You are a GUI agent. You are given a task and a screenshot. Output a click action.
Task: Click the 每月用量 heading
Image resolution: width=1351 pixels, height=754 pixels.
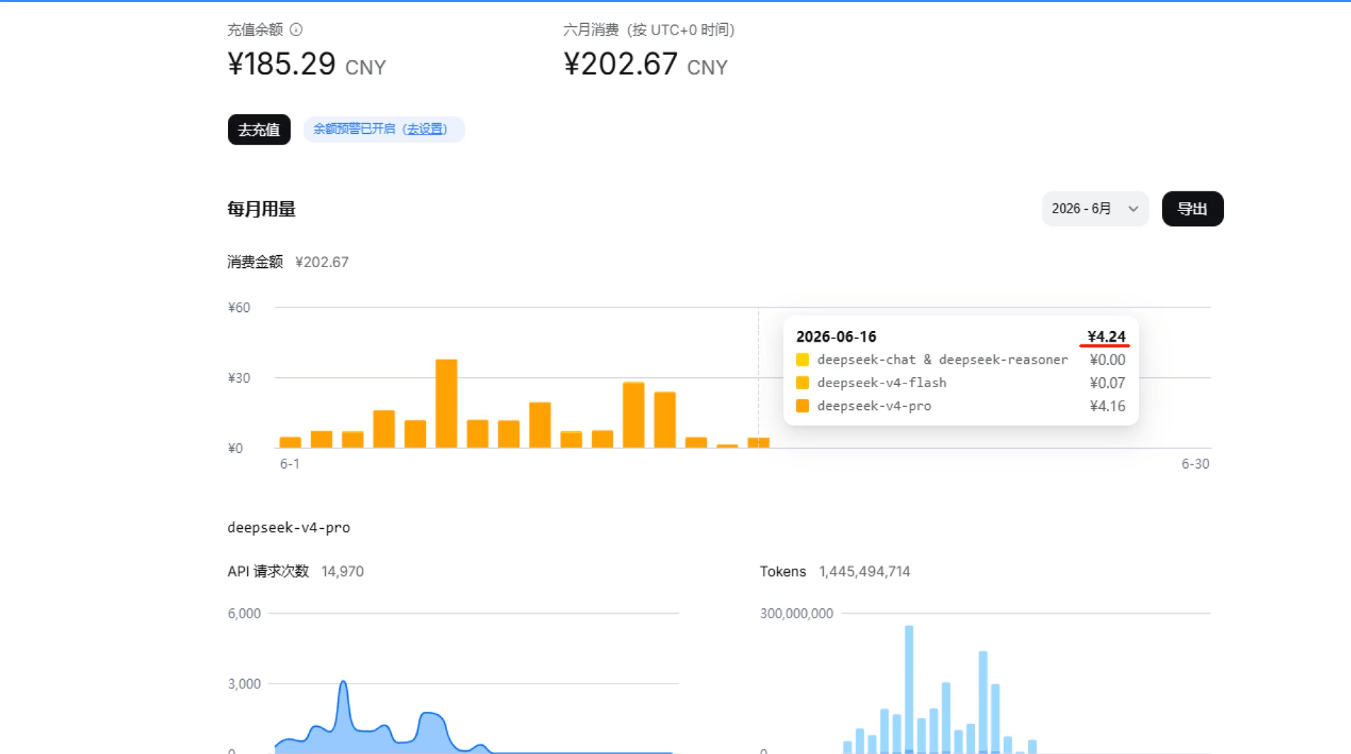pyautogui.click(x=261, y=209)
